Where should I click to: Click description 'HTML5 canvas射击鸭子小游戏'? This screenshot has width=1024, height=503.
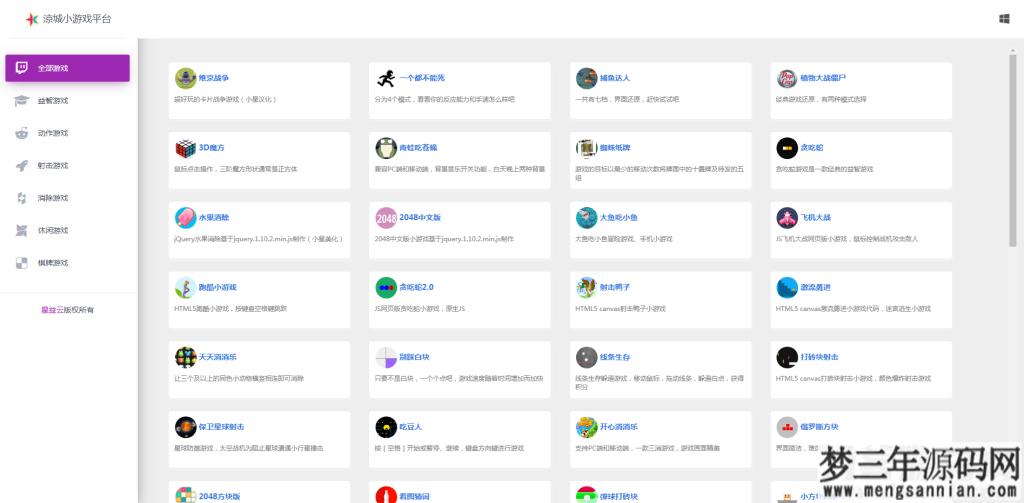(620, 308)
